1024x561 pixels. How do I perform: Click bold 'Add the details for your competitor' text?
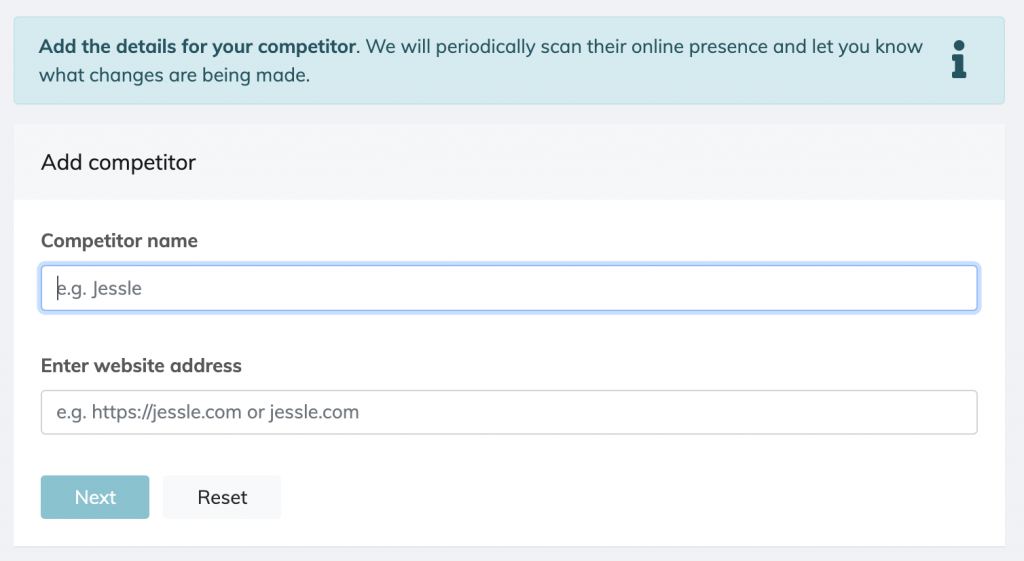(x=198, y=46)
